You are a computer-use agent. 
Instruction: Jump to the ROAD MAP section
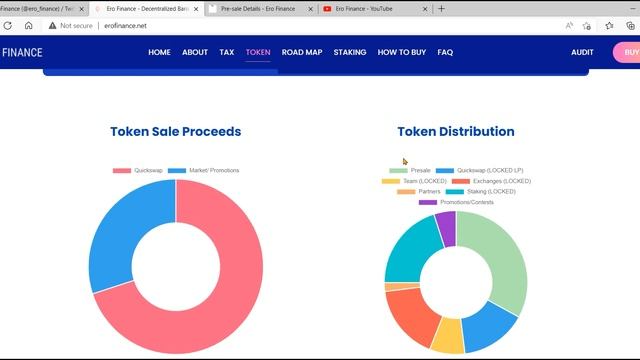coord(302,52)
